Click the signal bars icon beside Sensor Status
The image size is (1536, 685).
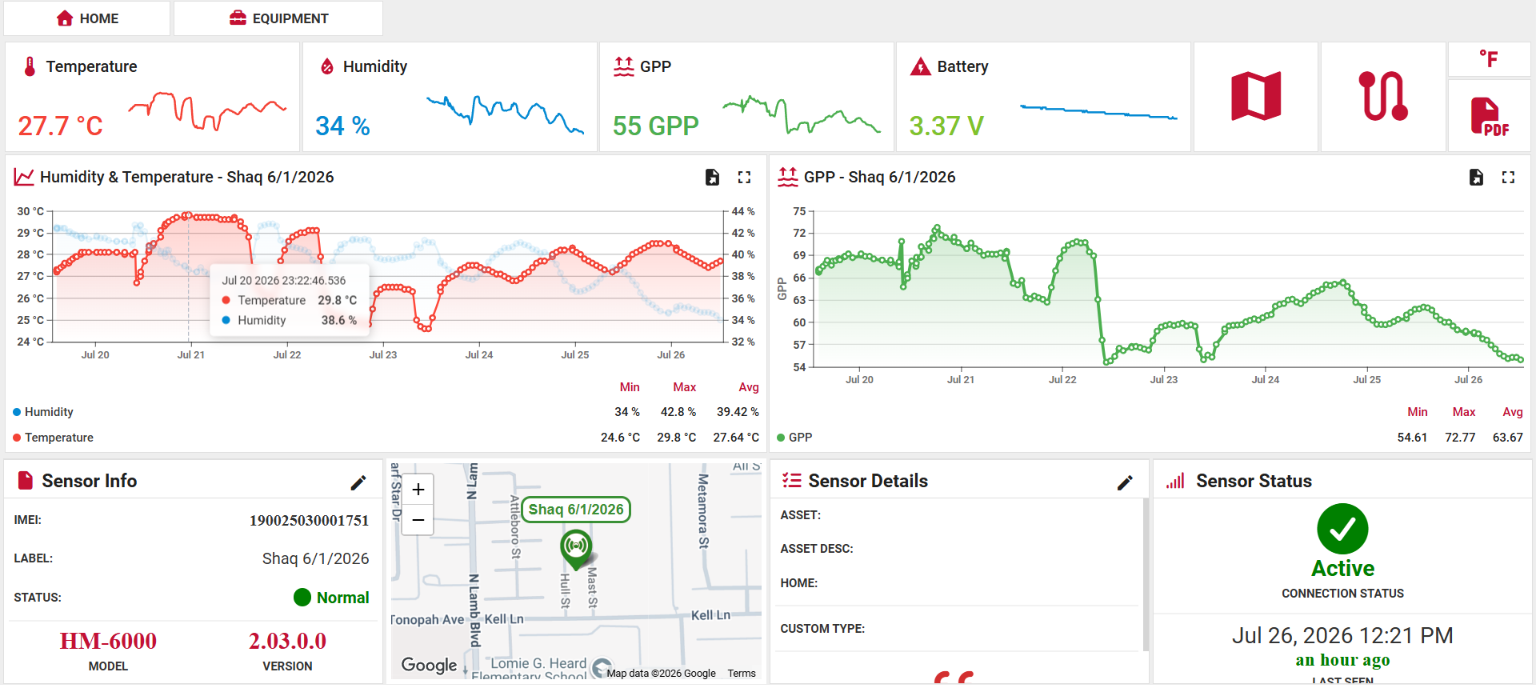1175,481
